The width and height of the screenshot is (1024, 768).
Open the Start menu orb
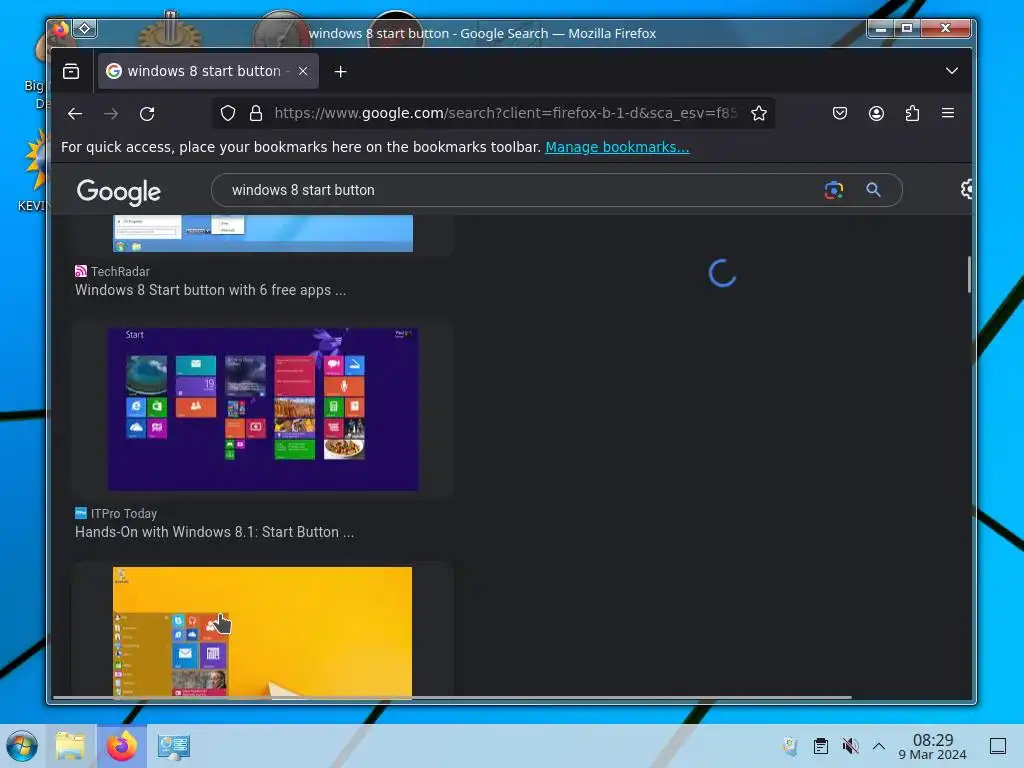22,746
